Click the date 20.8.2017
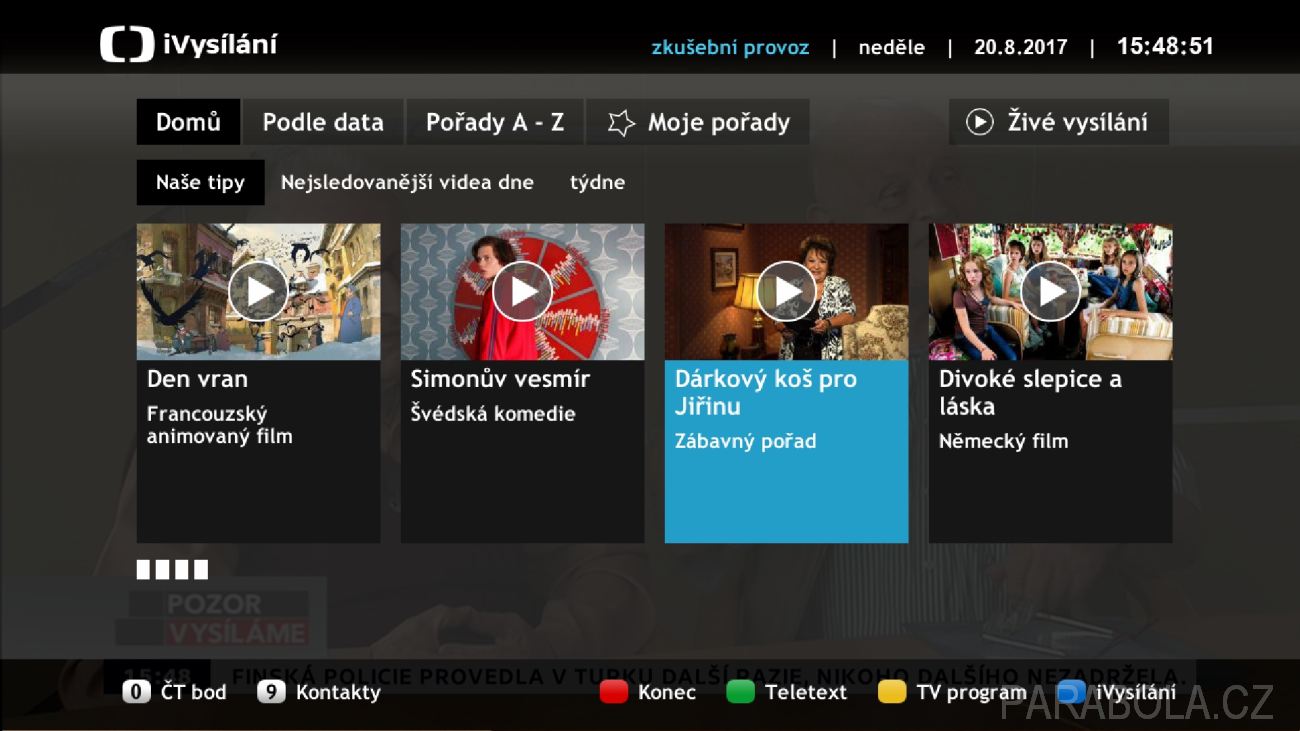The image size is (1300, 731). [x=1021, y=47]
